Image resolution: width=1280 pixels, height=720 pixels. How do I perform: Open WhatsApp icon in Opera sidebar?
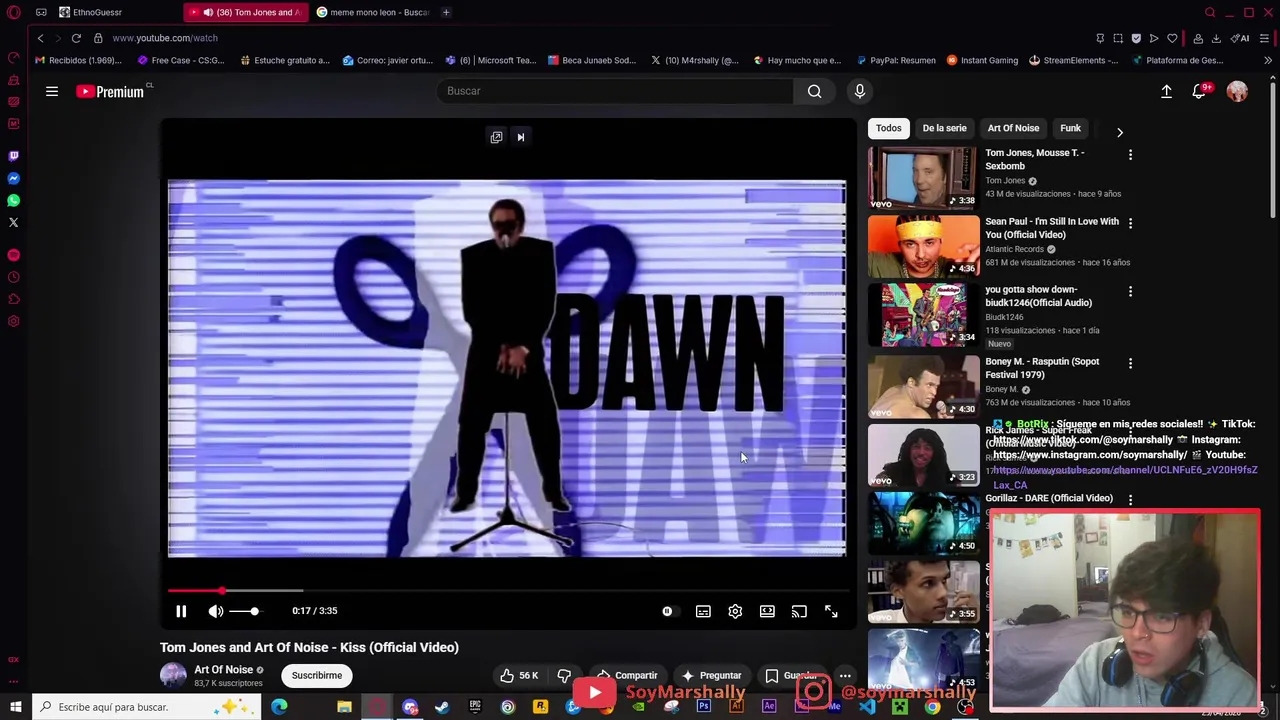[x=13, y=200]
